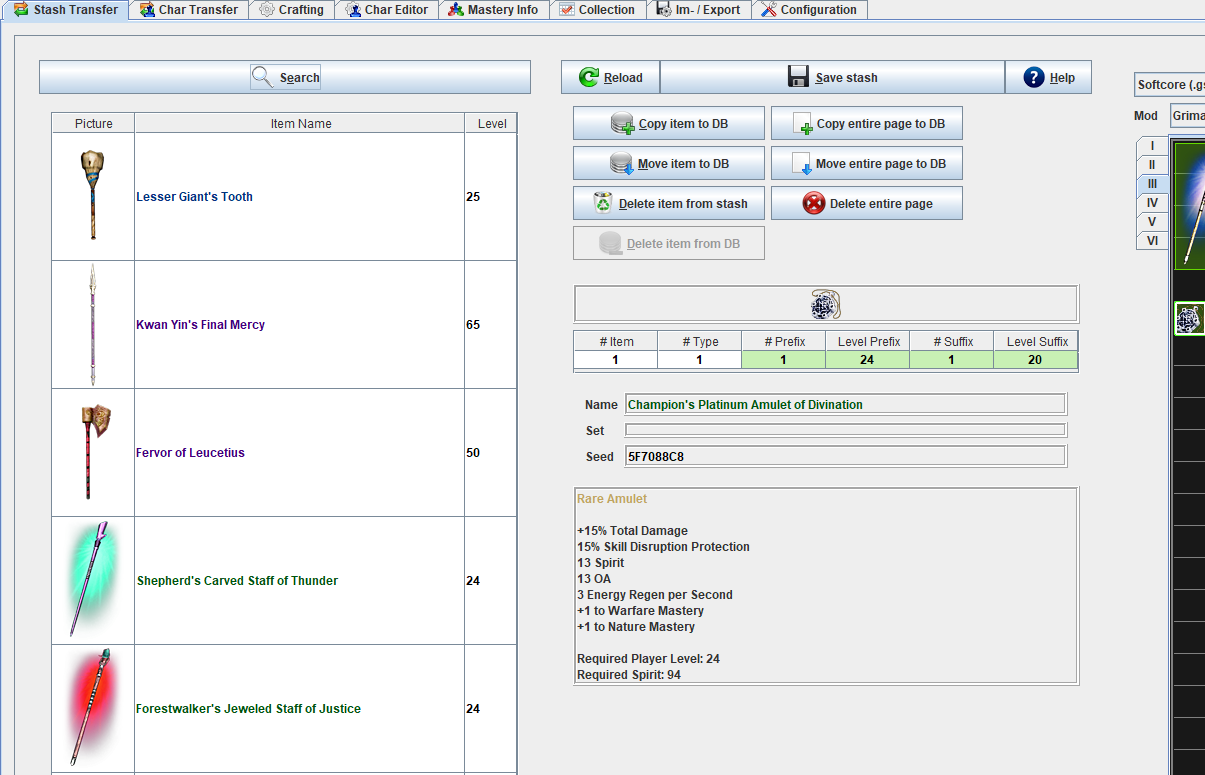Image resolution: width=1205 pixels, height=775 pixels.
Task: Select the Kwan Yin's Final Mercy spear icon
Action: (93, 324)
